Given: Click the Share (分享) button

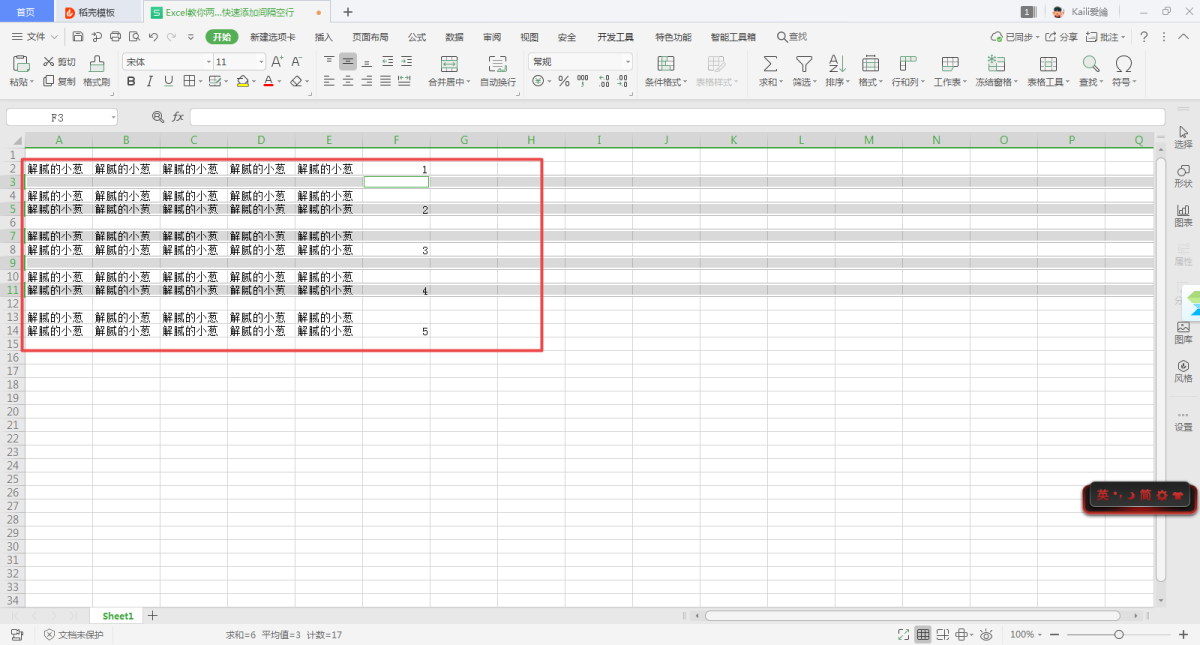Looking at the screenshot, I should point(1062,37).
